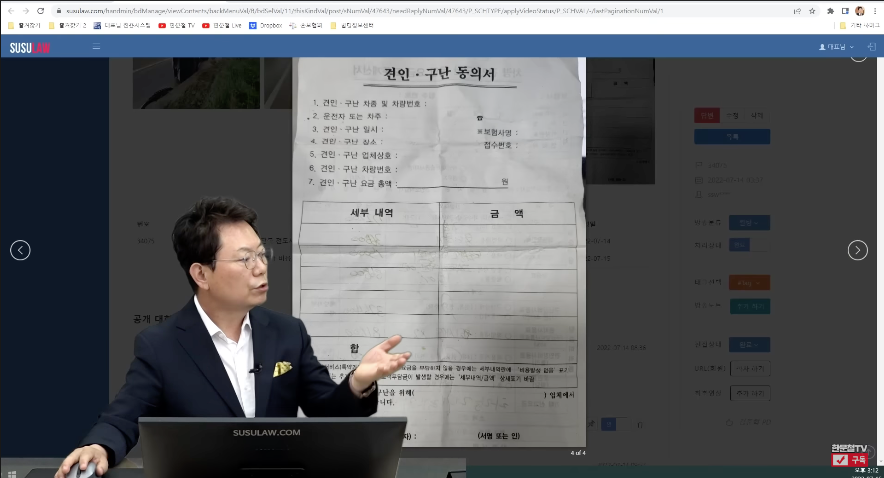Open the browser side panel icon
Image resolution: width=884 pixels, height=478 pixels.
pos(845,11)
